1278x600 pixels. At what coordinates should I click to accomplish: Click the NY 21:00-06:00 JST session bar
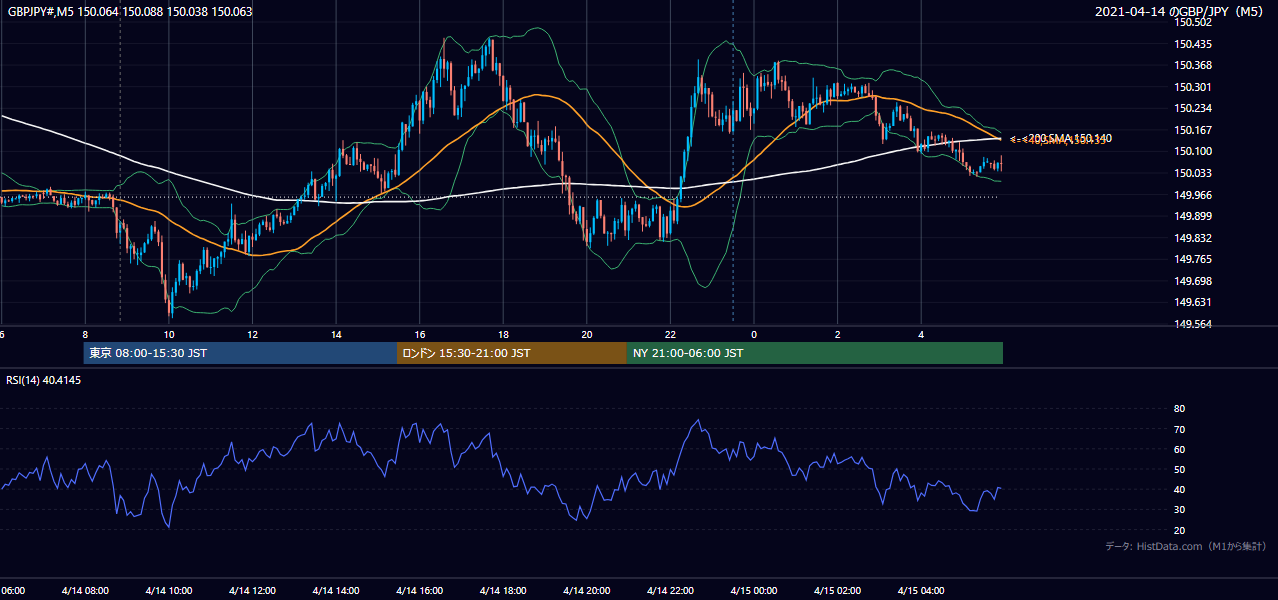[815, 353]
